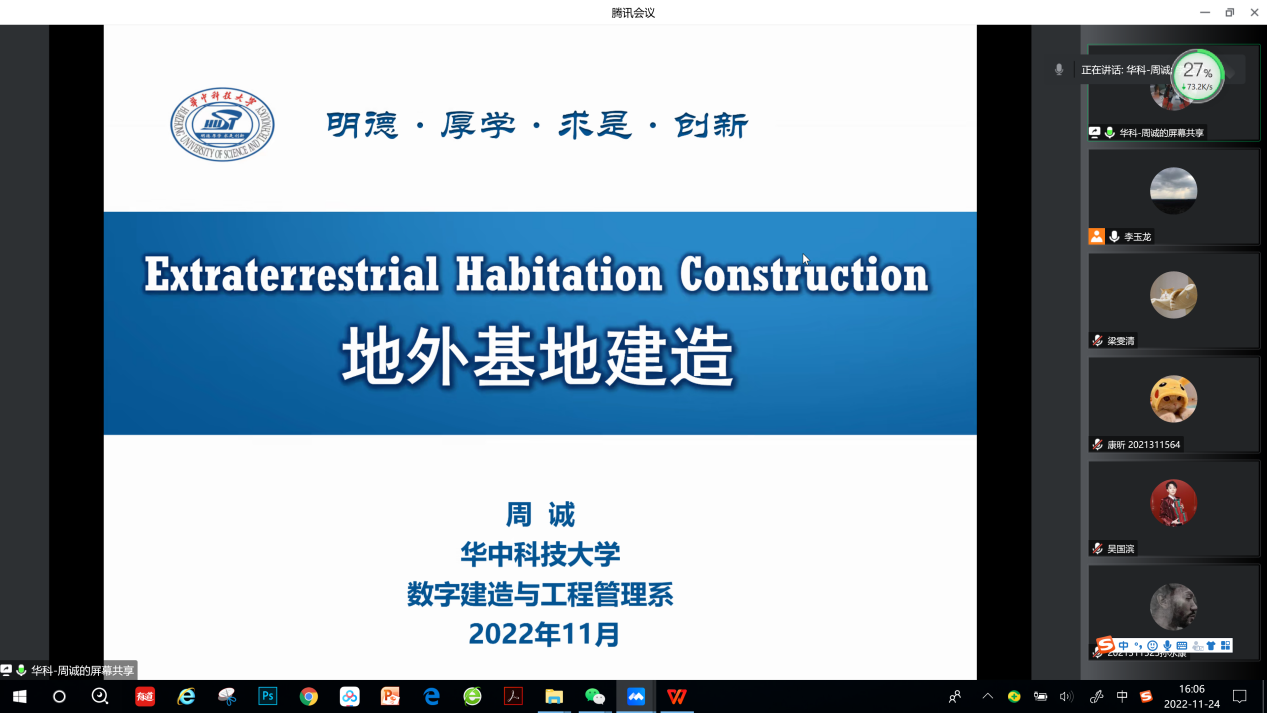Click the Sogou emoji face icon

pos(1153,646)
